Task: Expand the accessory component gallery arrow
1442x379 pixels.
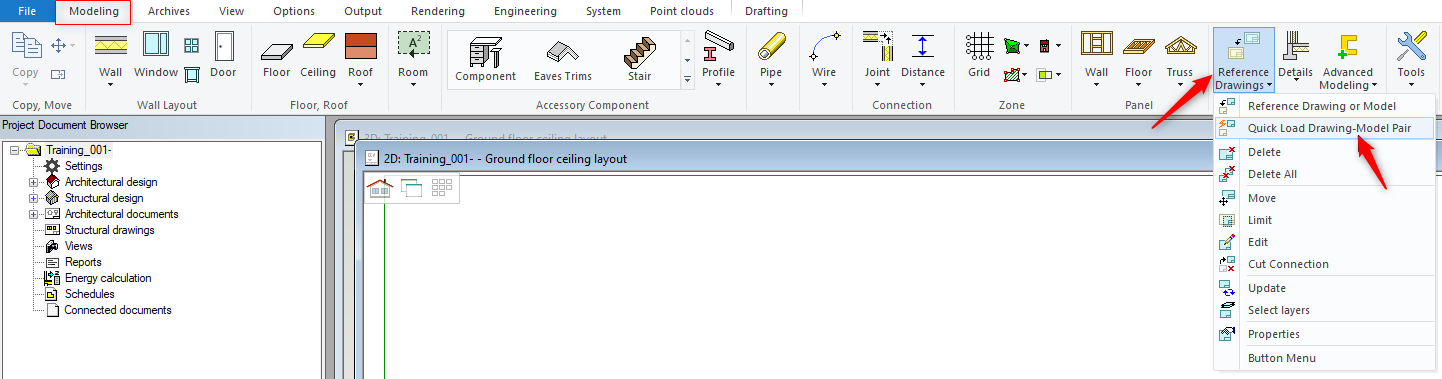Action: click(687, 78)
